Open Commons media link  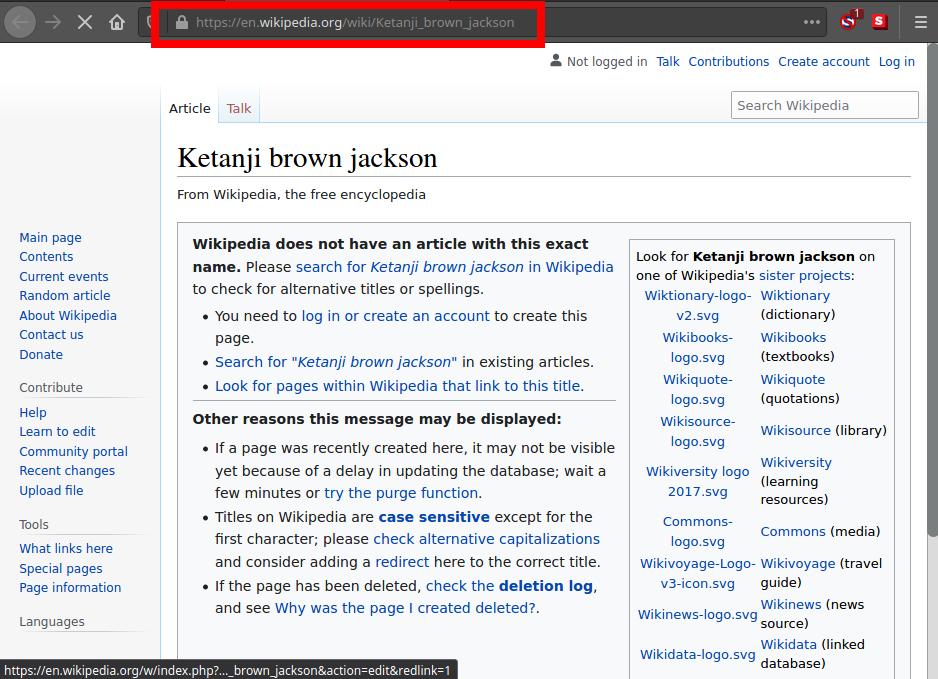pyautogui.click(x=793, y=531)
